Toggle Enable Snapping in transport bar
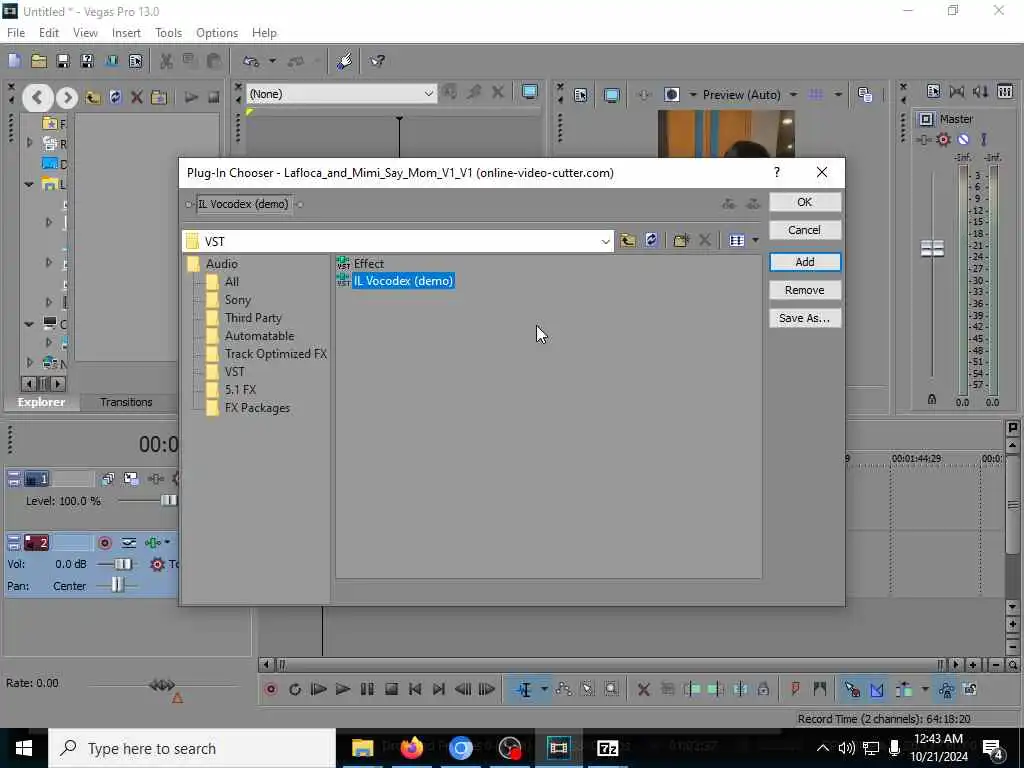 coord(852,689)
